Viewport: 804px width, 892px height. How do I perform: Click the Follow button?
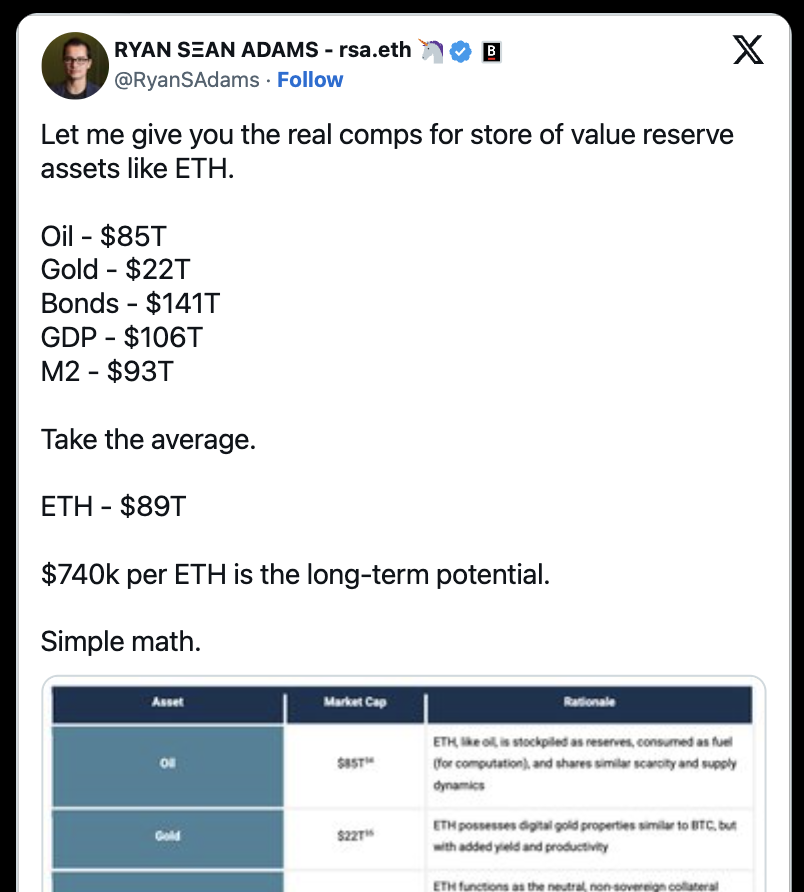click(310, 80)
